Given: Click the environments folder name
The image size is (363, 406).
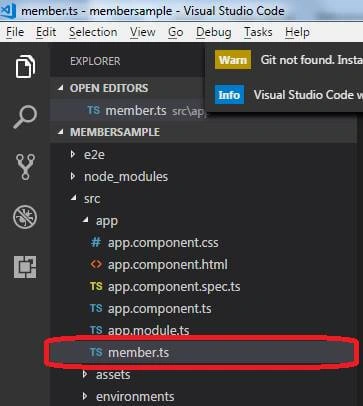Looking at the screenshot, I should (135, 397).
